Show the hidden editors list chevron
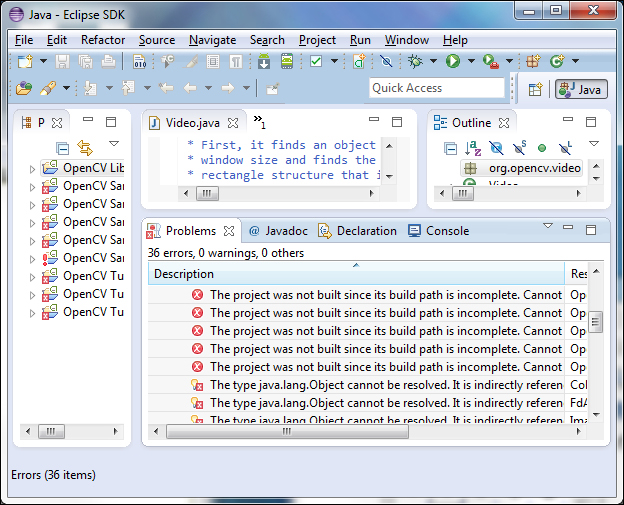The image size is (624, 505). click(259, 121)
